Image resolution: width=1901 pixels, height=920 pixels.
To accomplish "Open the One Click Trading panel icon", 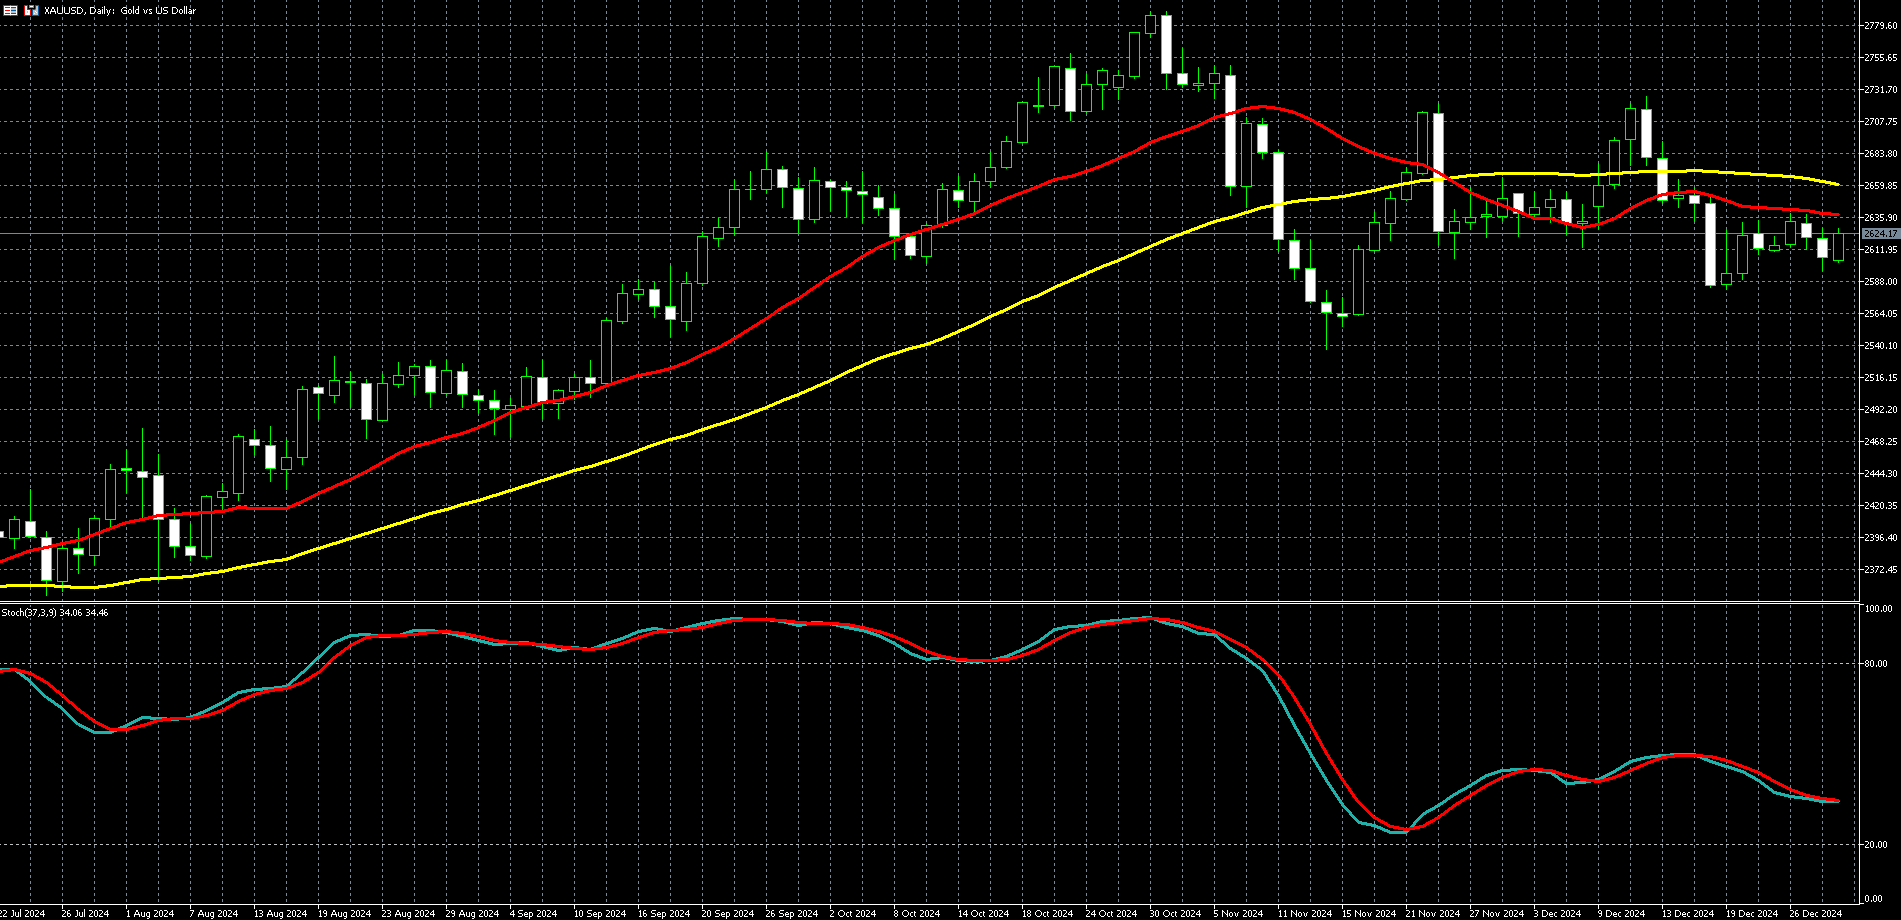I will coord(11,10).
